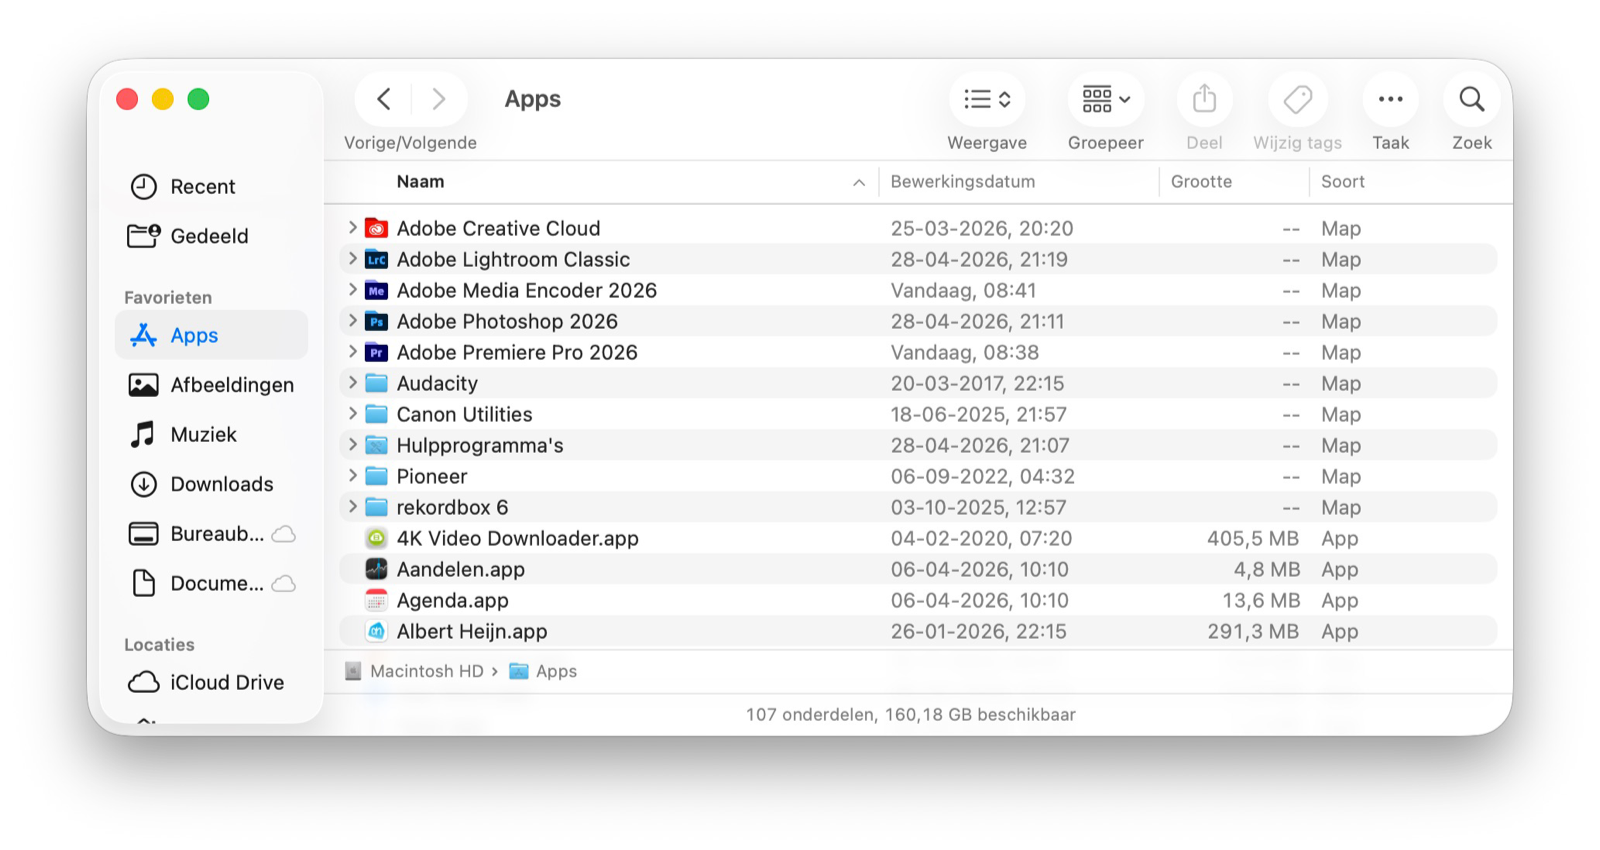
Task: Expand the Adobe Media Encoder 2026 folder
Action: coord(352,290)
